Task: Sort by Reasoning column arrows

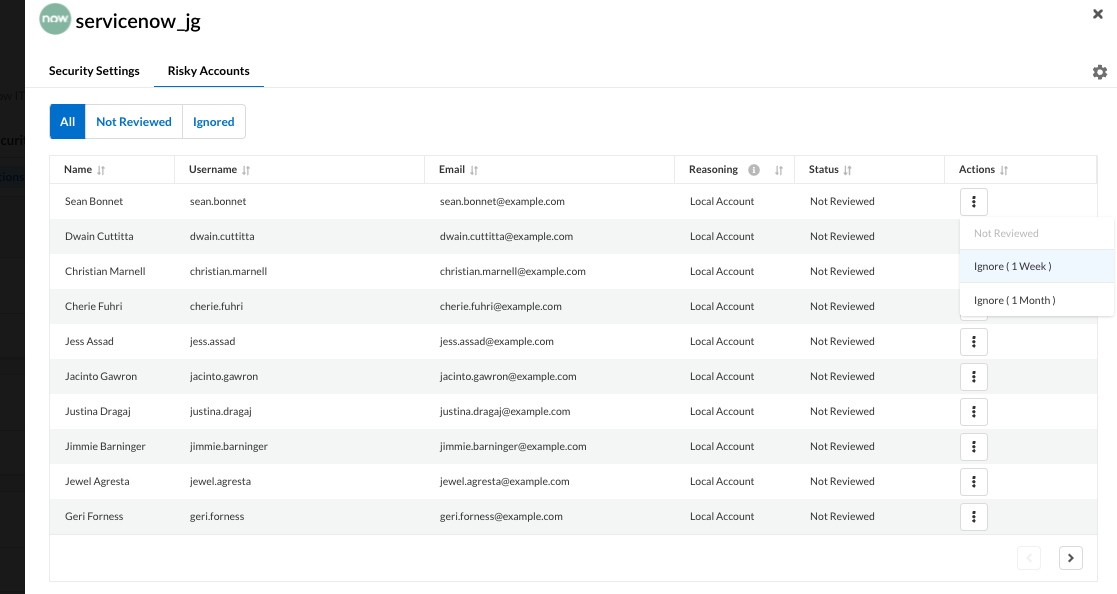Action: coord(779,170)
